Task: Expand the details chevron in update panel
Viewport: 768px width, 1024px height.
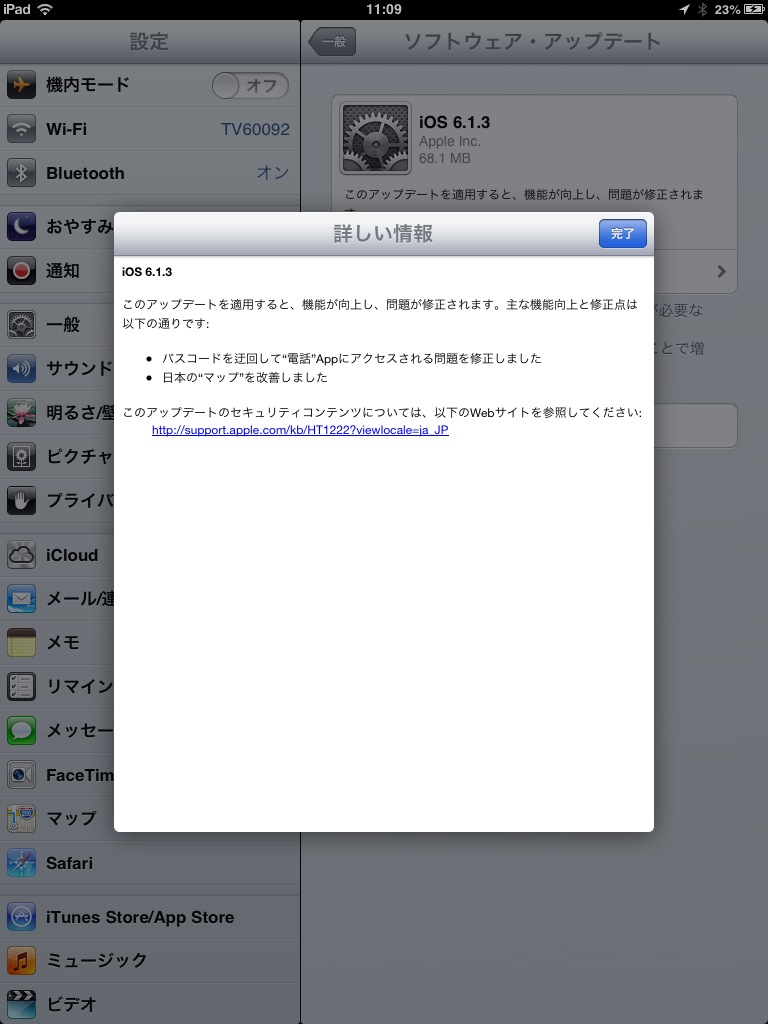Action: pos(722,271)
